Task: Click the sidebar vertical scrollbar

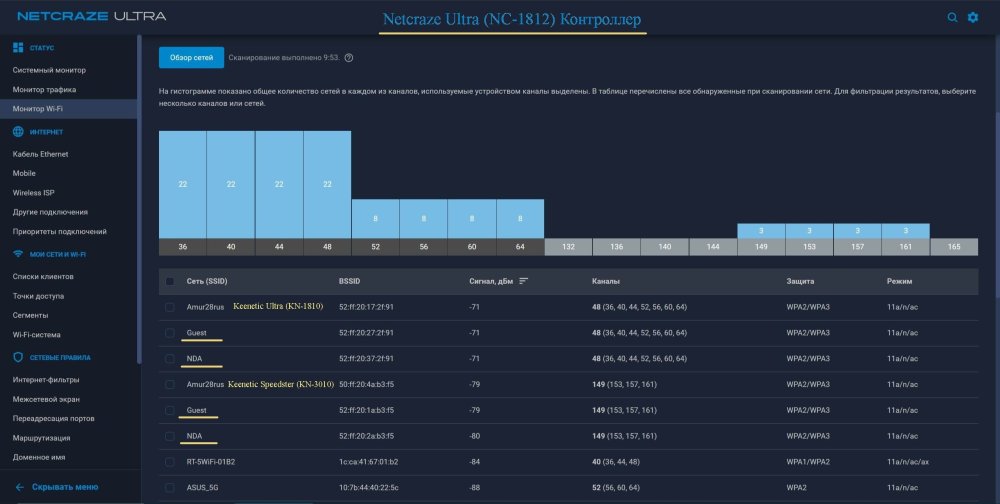Action: (x=139, y=199)
